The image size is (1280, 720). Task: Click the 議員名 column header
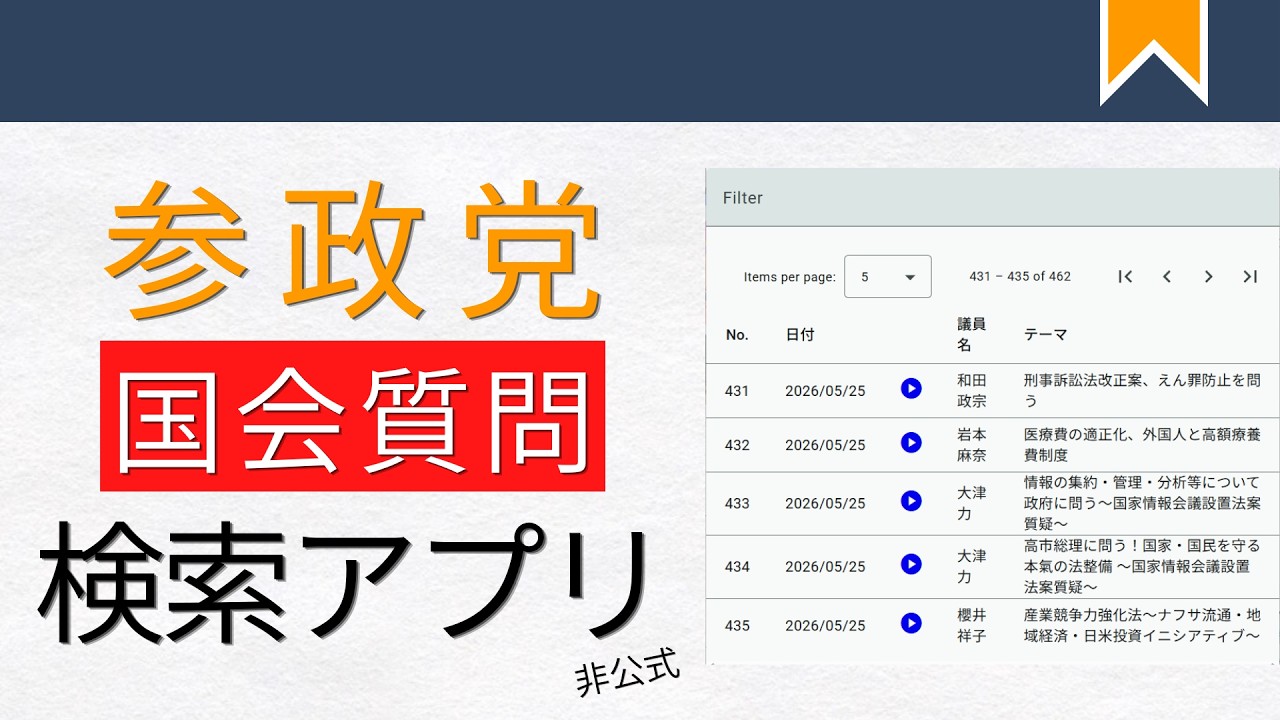pos(972,335)
